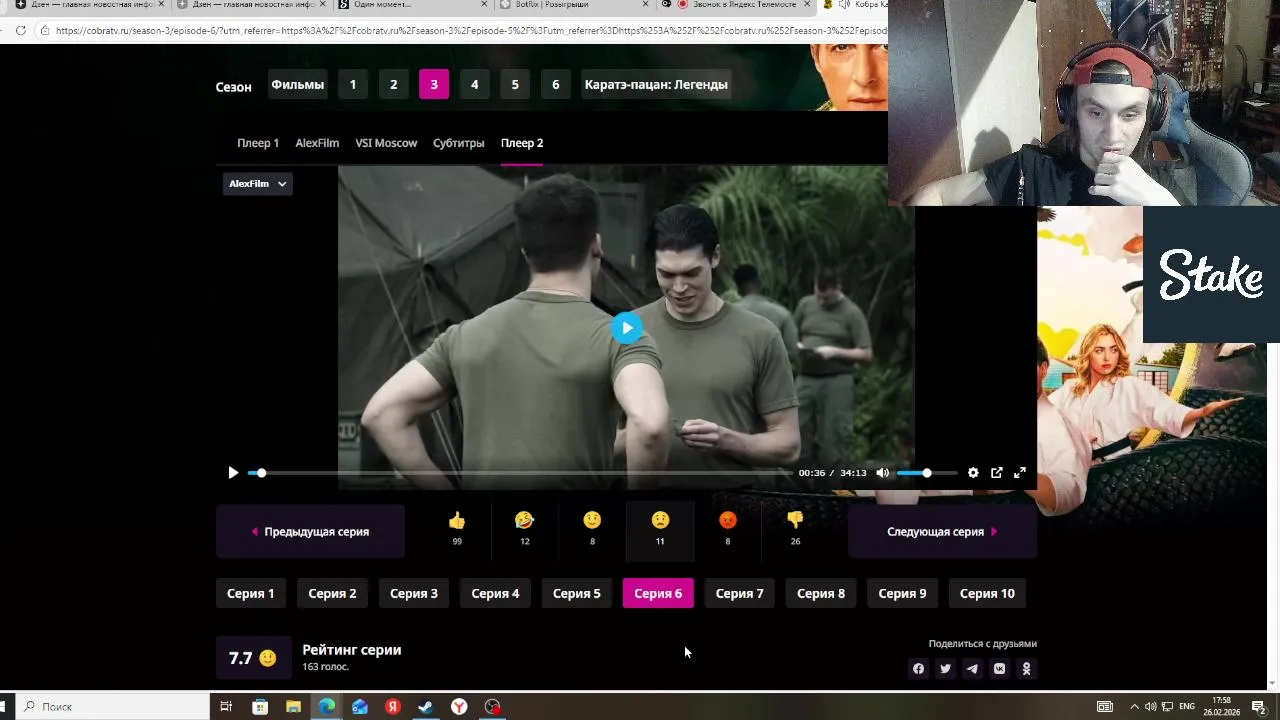Image resolution: width=1280 pixels, height=720 pixels.
Task: Open Microsoft Edge from the taskbar
Action: click(327, 707)
